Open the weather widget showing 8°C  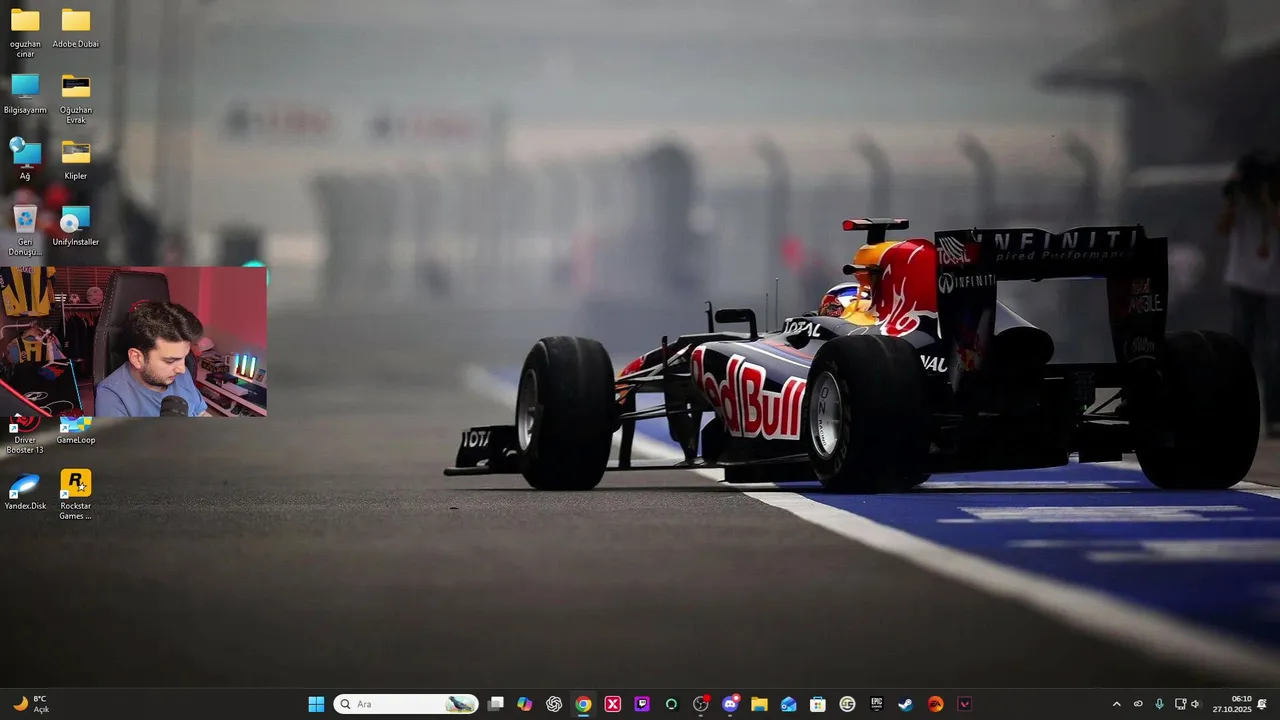tap(30, 704)
